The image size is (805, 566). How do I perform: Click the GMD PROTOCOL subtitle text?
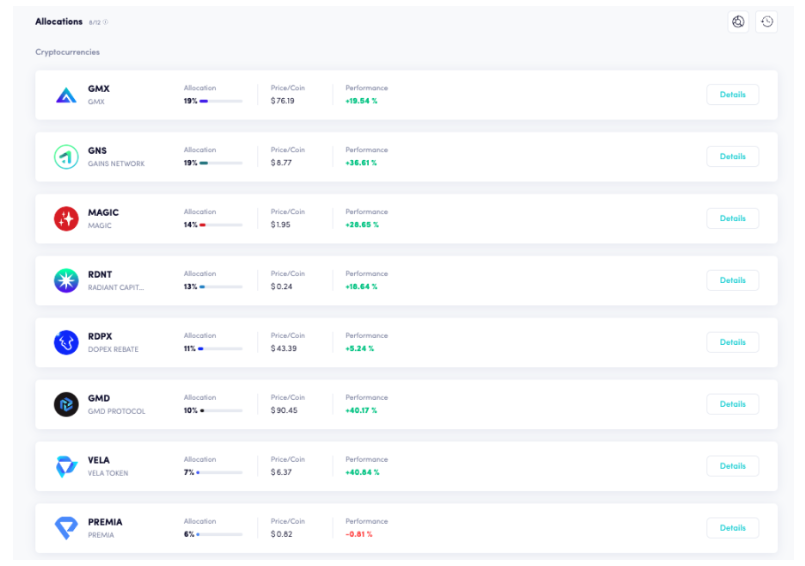(117, 411)
